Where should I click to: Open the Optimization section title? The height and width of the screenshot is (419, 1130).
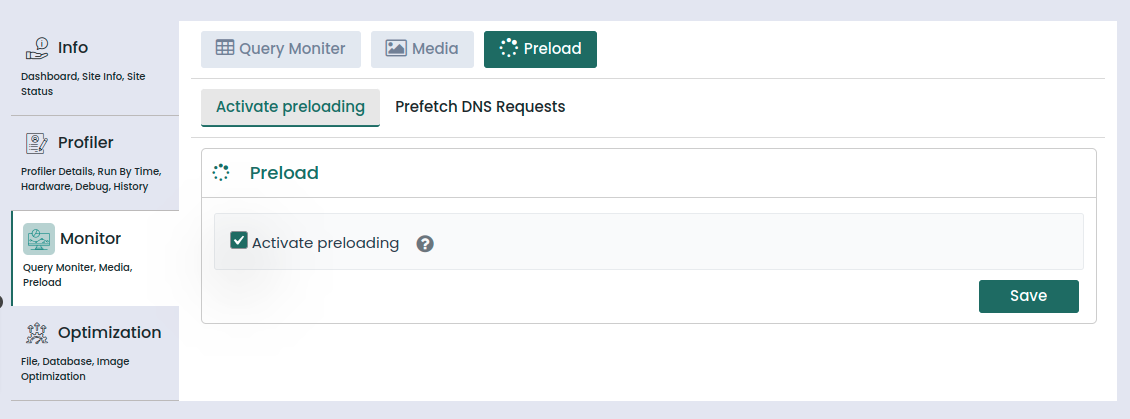point(109,333)
